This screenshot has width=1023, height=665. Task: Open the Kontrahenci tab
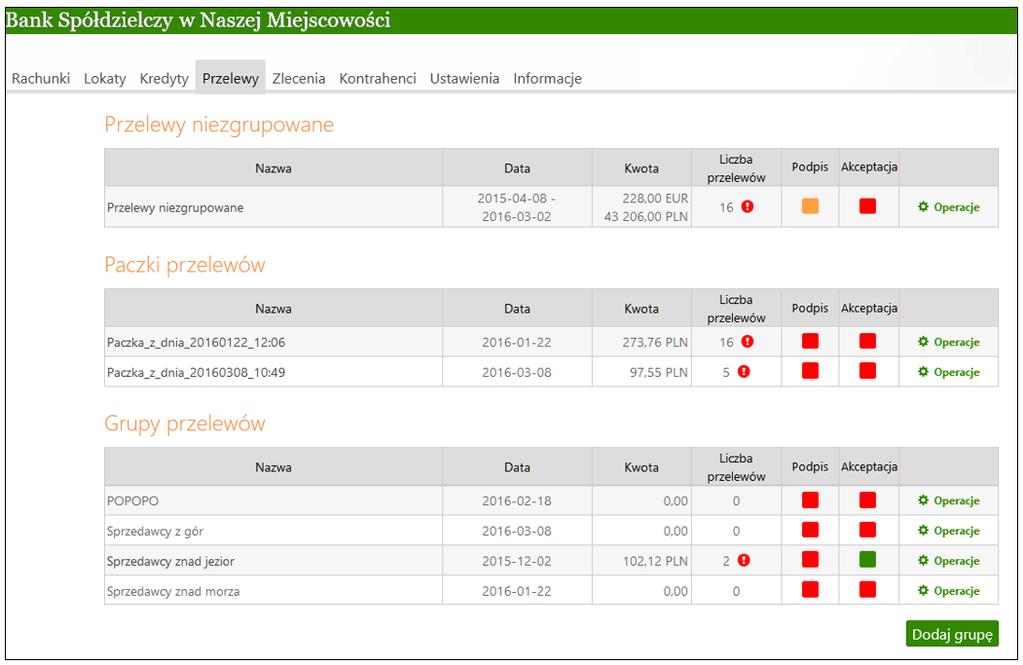point(378,78)
